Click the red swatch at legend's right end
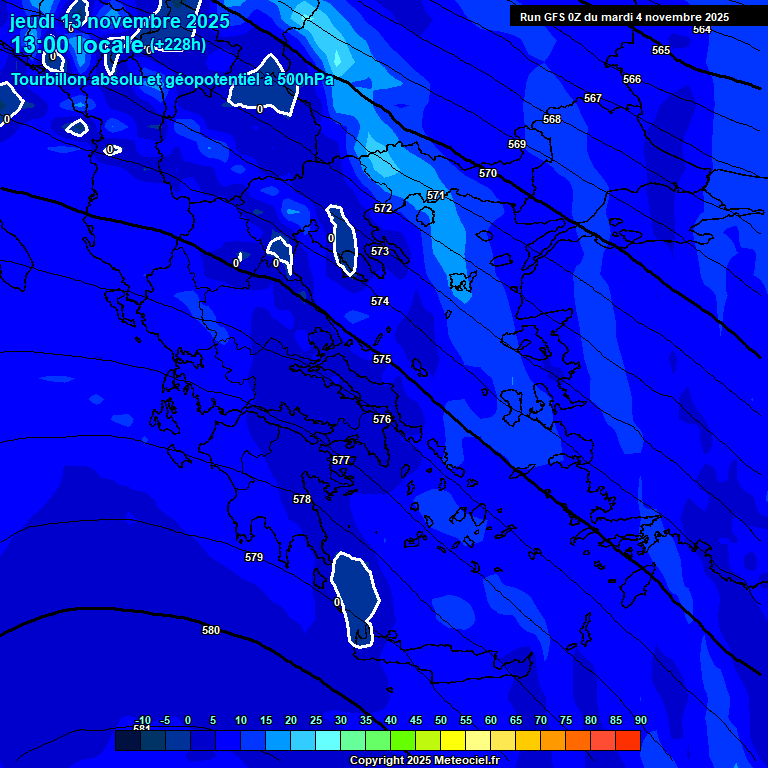Image resolution: width=768 pixels, height=768 pixels. coord(628,741)
